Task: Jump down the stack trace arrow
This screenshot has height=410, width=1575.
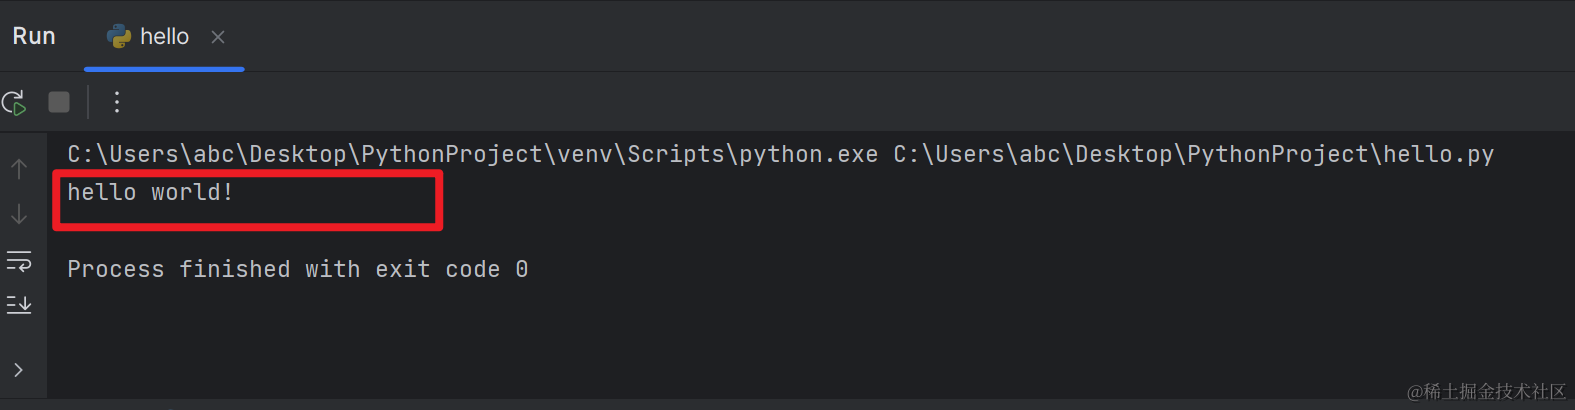Action: tap(19, 214)
